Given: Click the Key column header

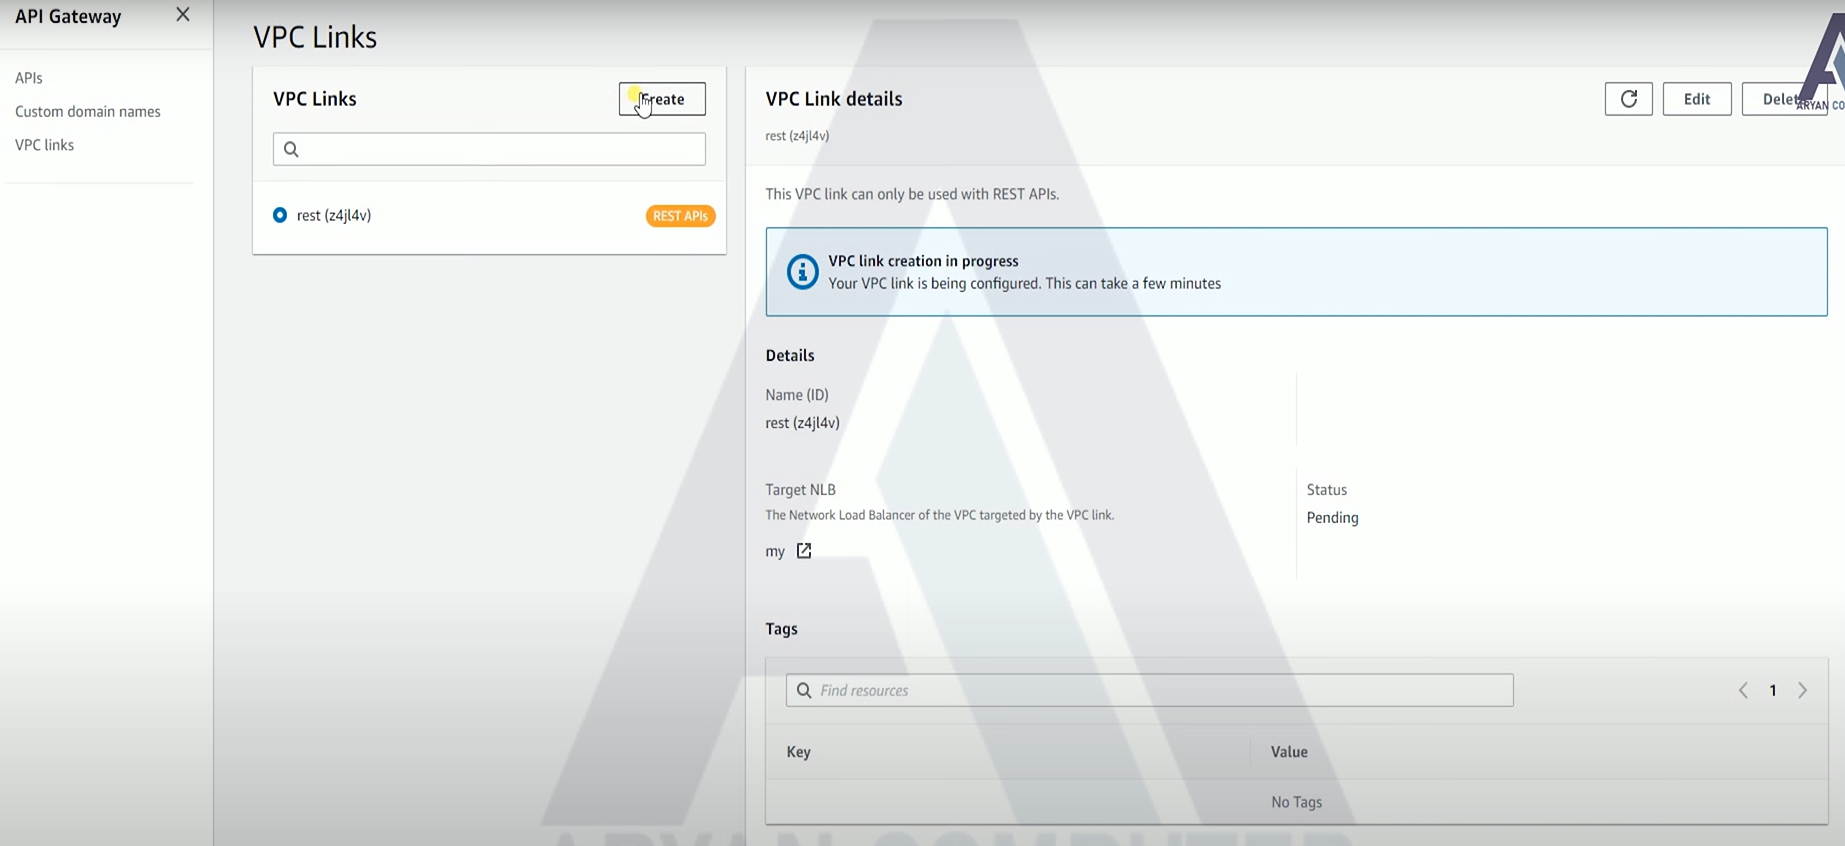Looking at the screenshot, I should tap(798, 752).
